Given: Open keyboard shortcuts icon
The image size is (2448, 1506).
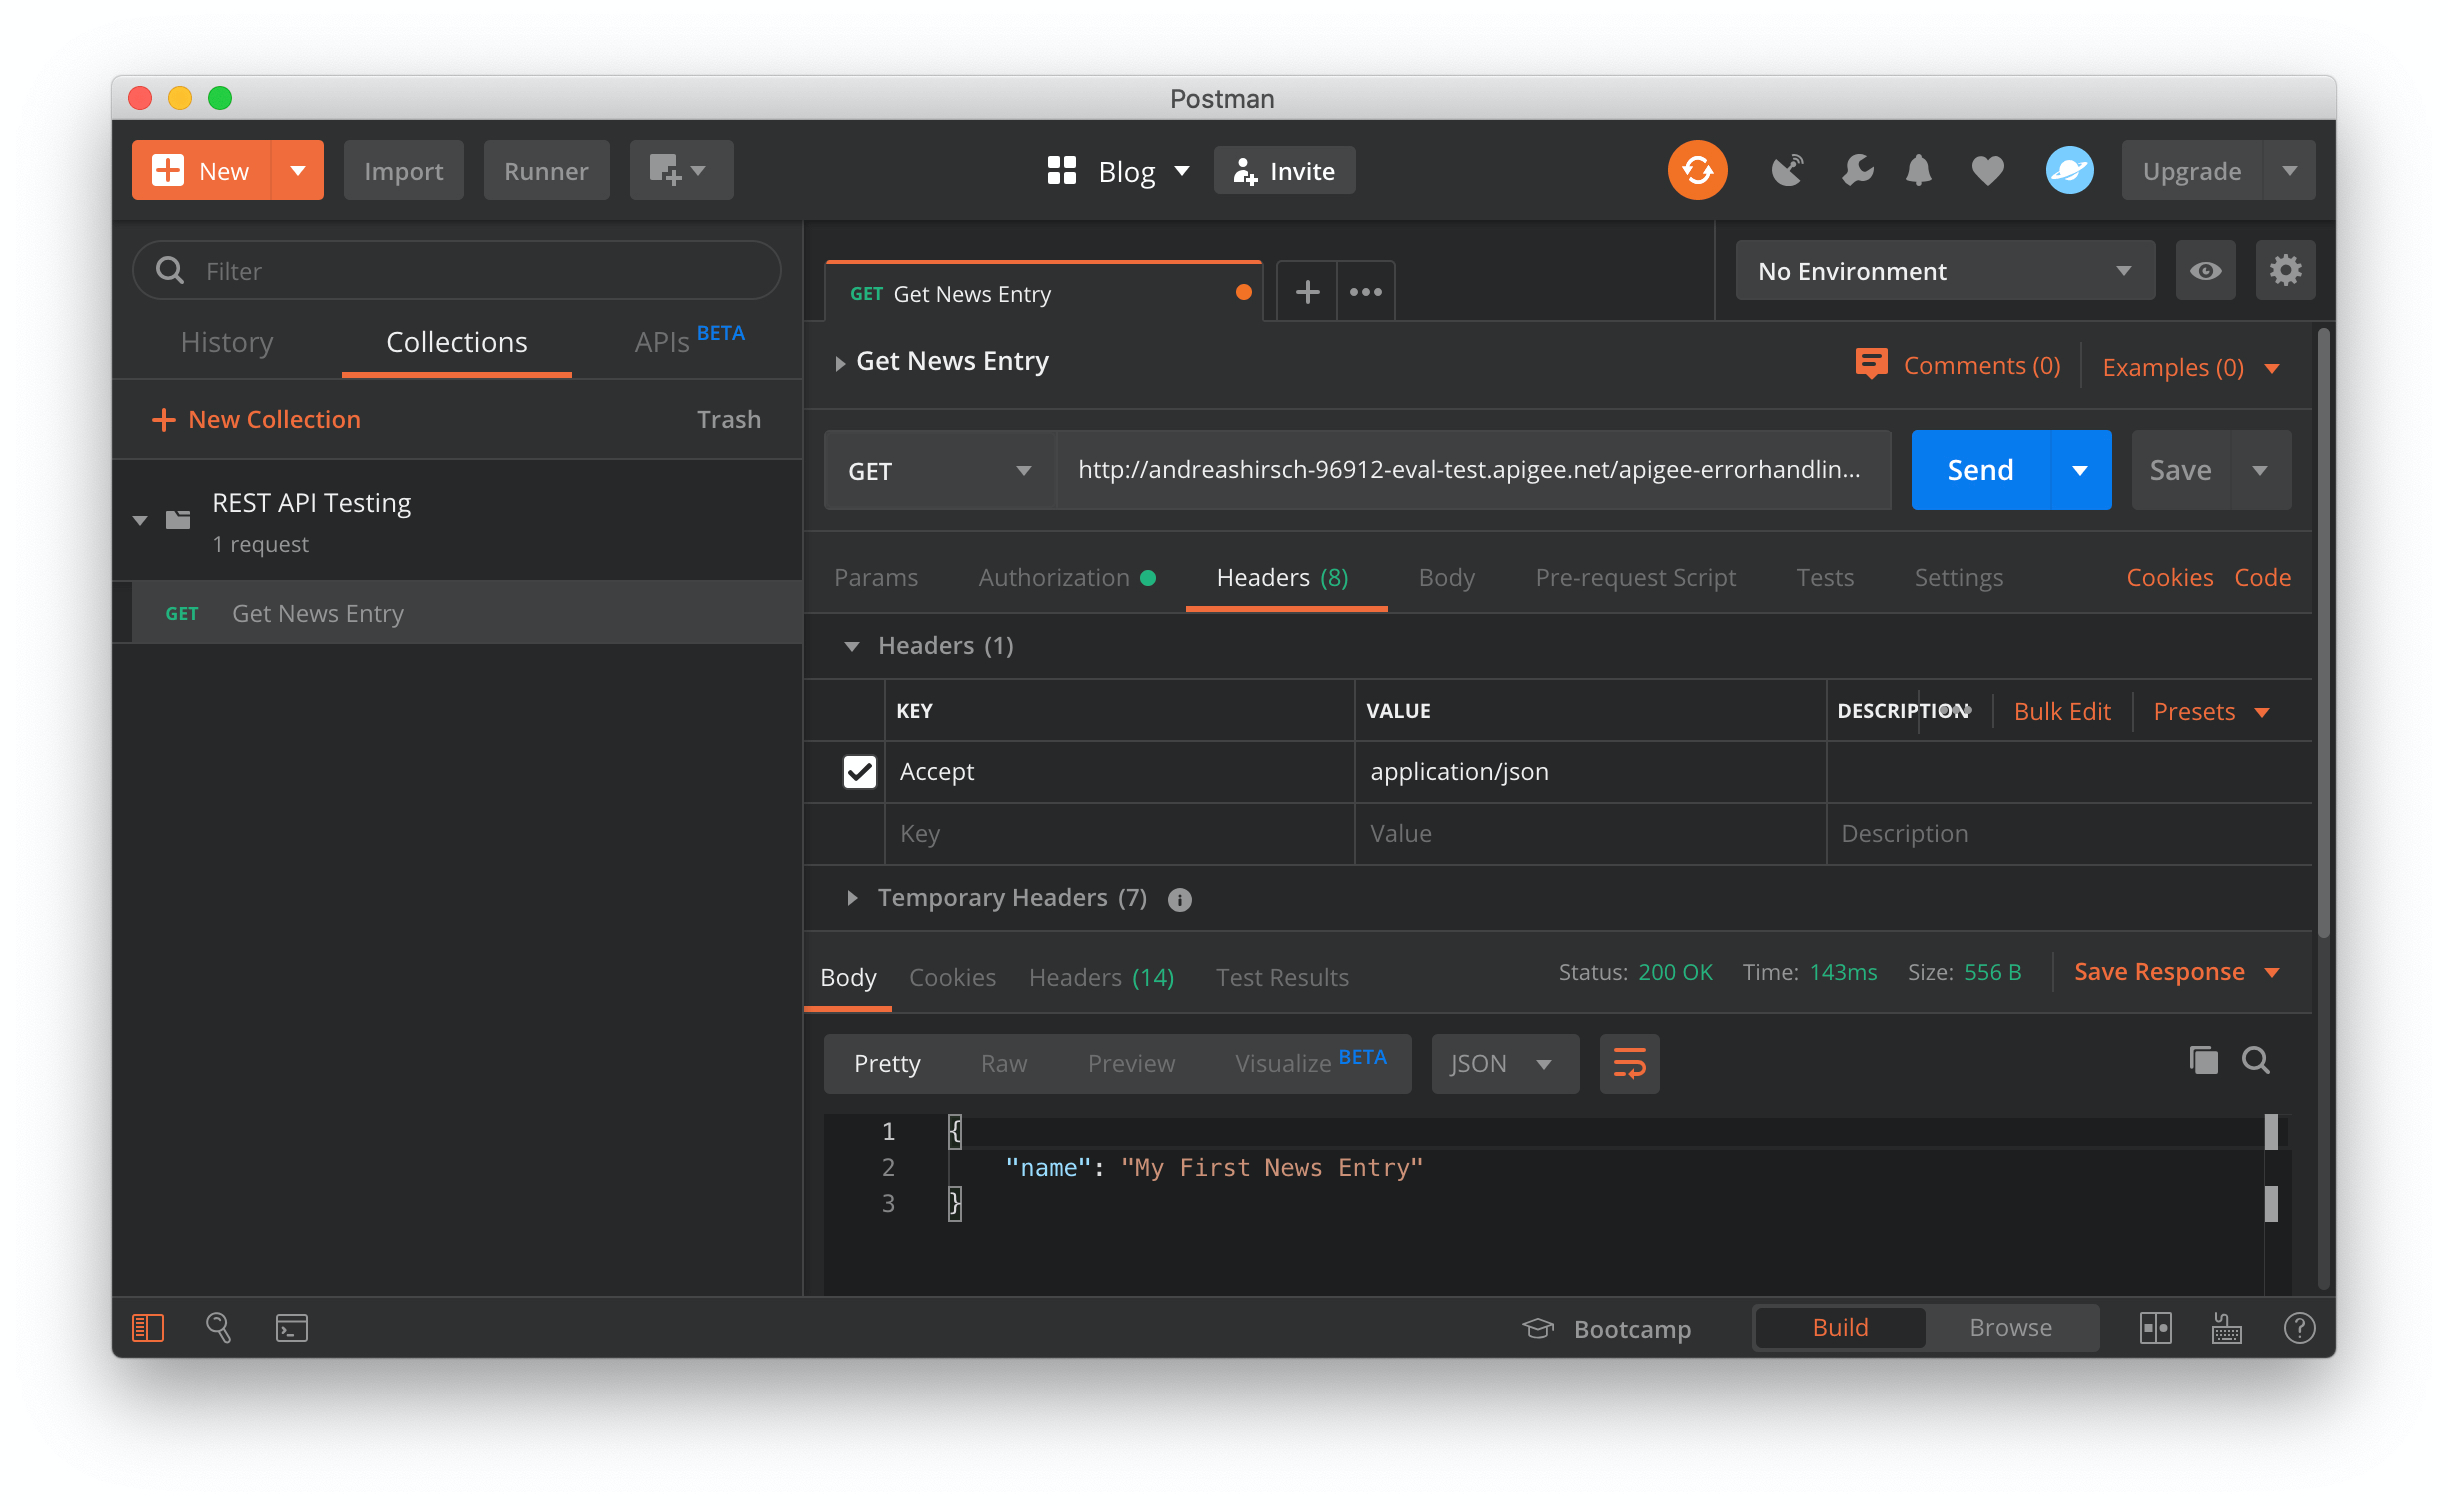Looking at the screenshot, I should (x=2227, y=1328).
